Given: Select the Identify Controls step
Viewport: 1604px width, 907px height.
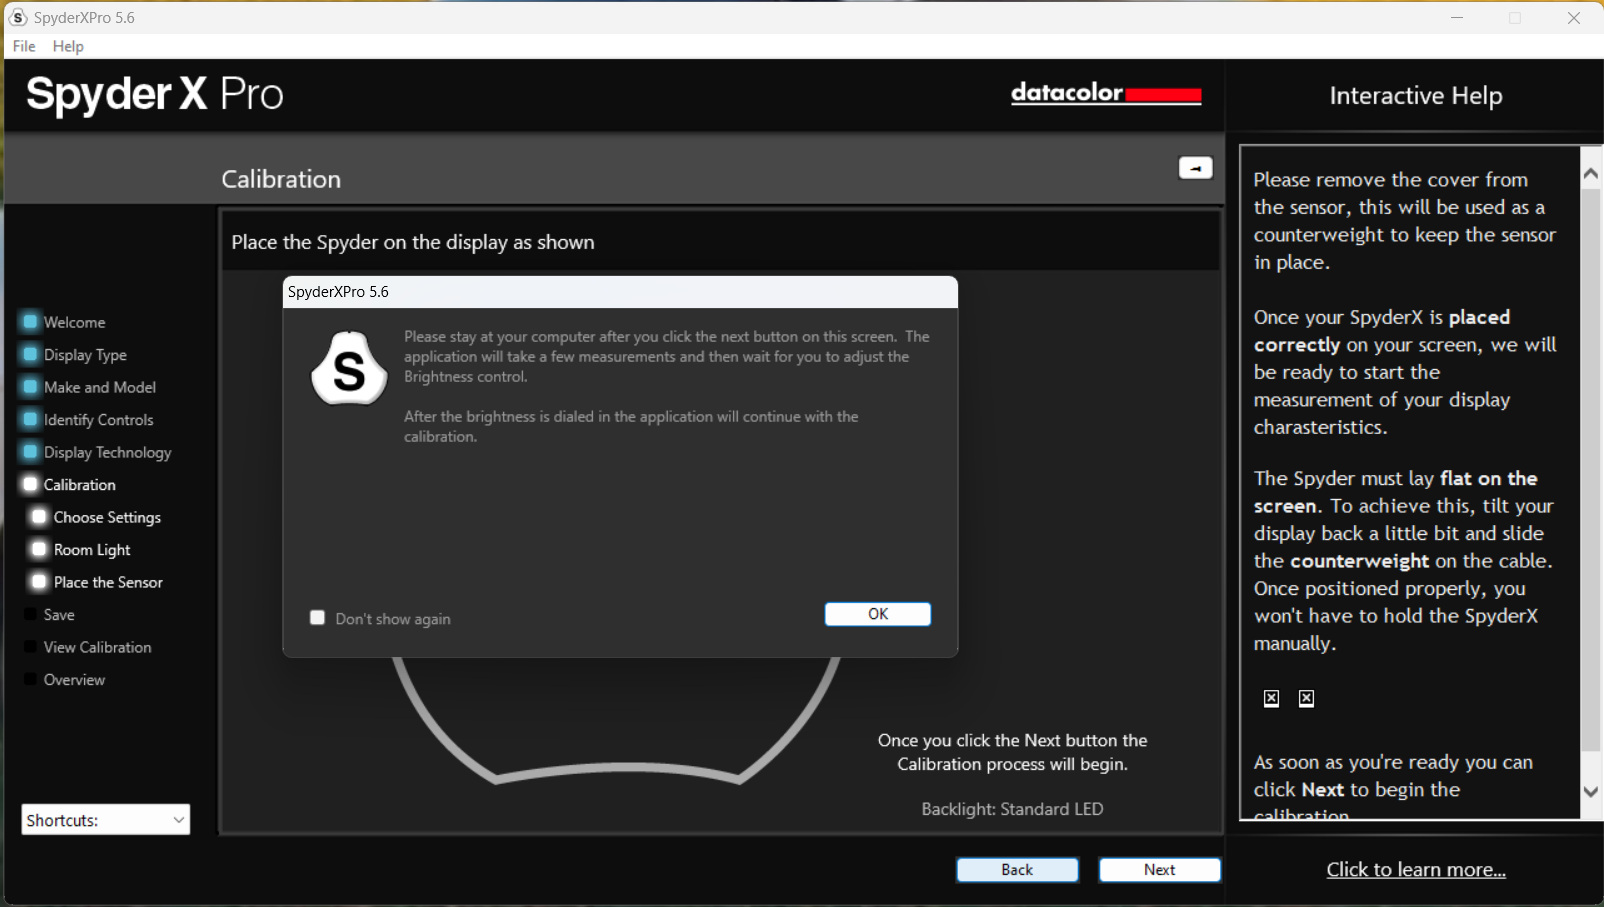Looking at the screenshot, I should (x=98, y=420).
